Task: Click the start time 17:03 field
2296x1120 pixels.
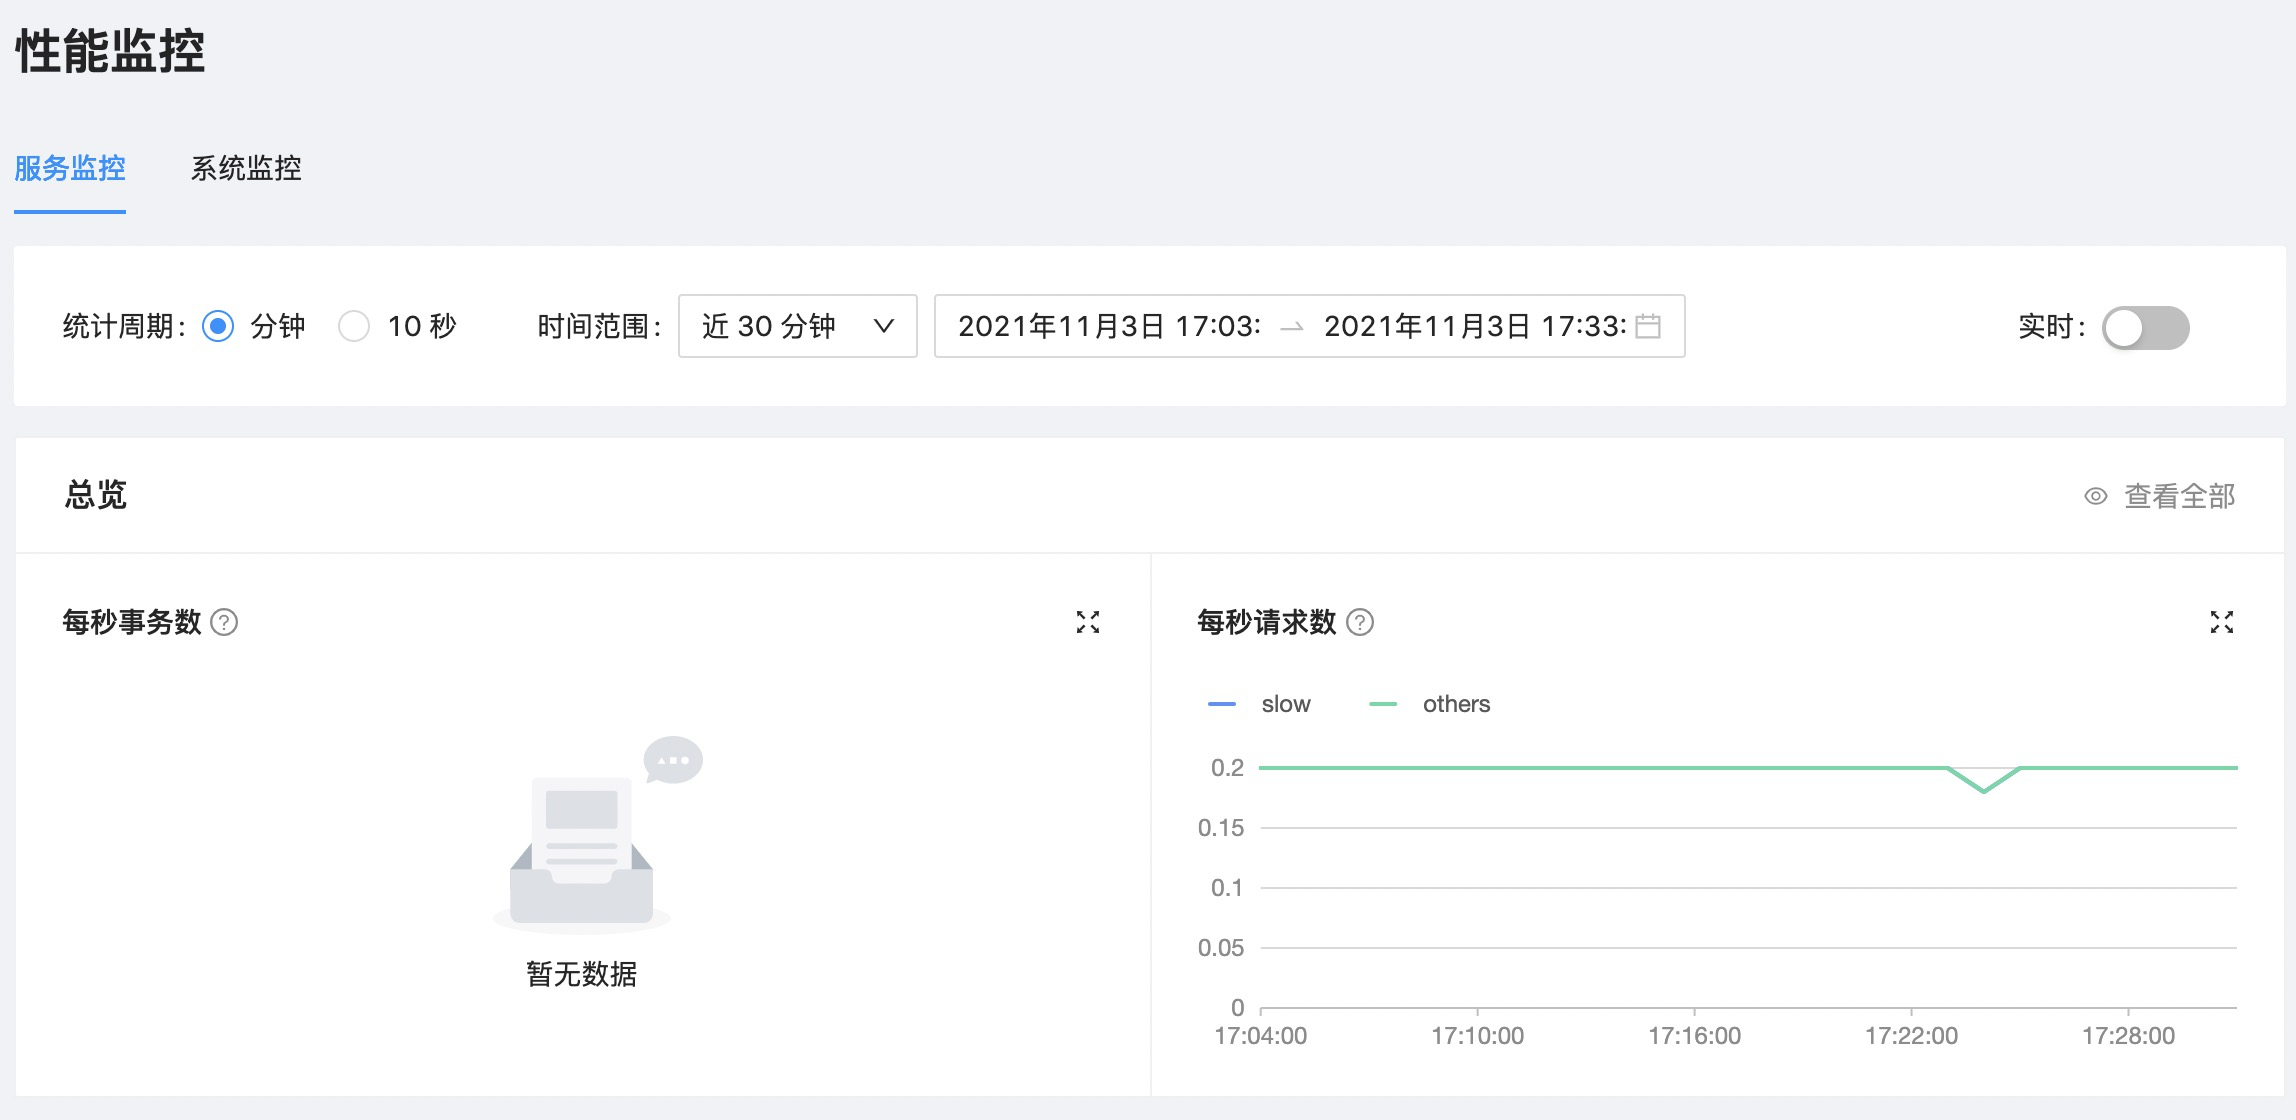Action: pos(1108,326)
